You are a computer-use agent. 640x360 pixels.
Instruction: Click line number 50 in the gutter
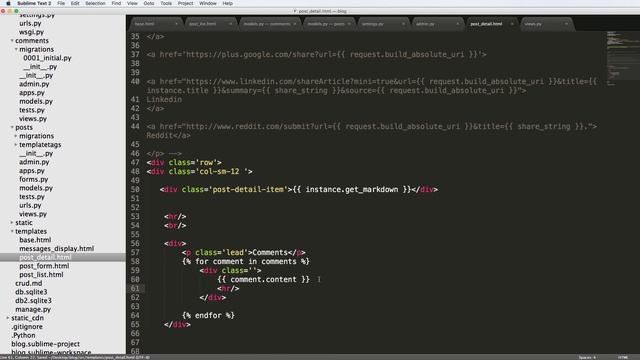(135, 189)
